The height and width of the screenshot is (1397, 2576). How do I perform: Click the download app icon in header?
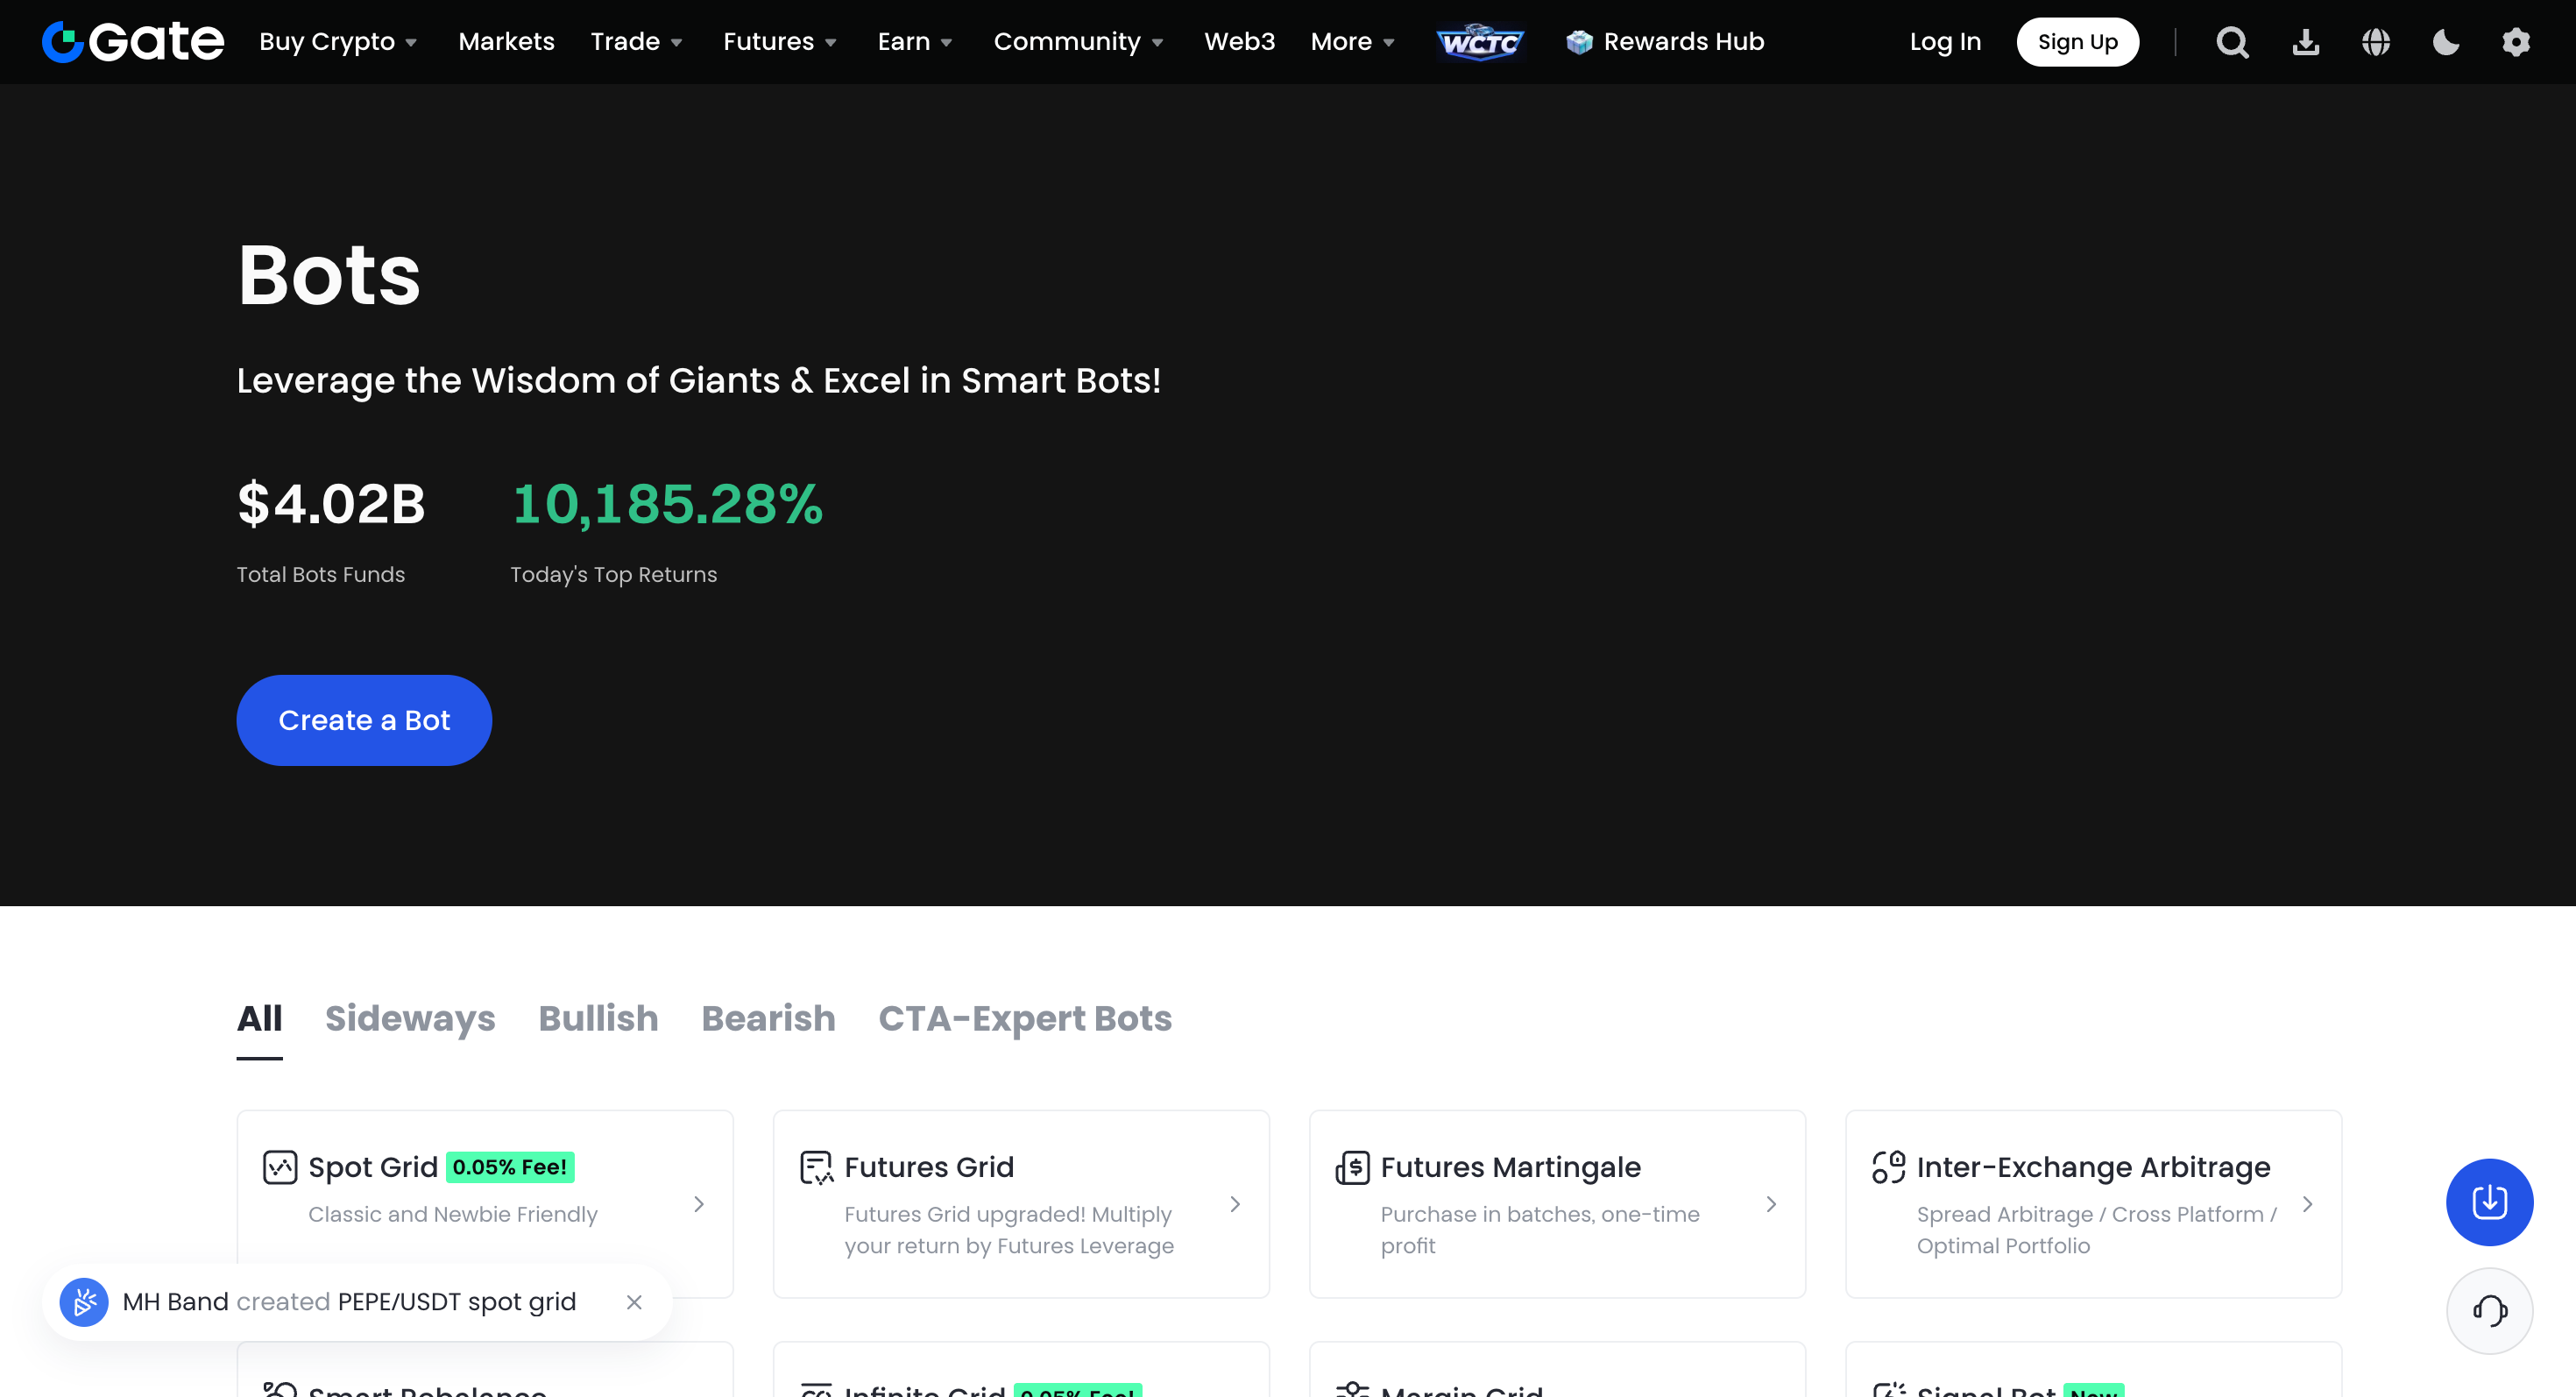coord(2305,42)
